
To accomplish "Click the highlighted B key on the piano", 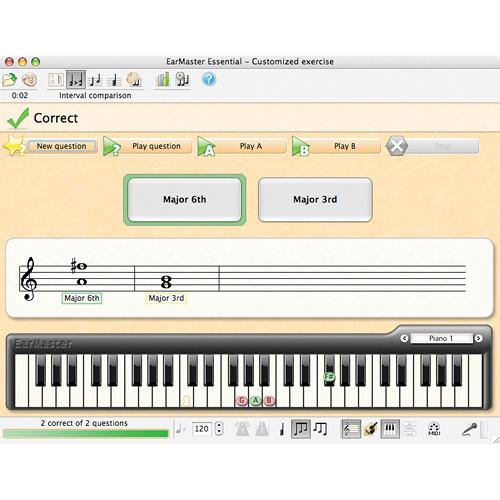I will (269, 400).
